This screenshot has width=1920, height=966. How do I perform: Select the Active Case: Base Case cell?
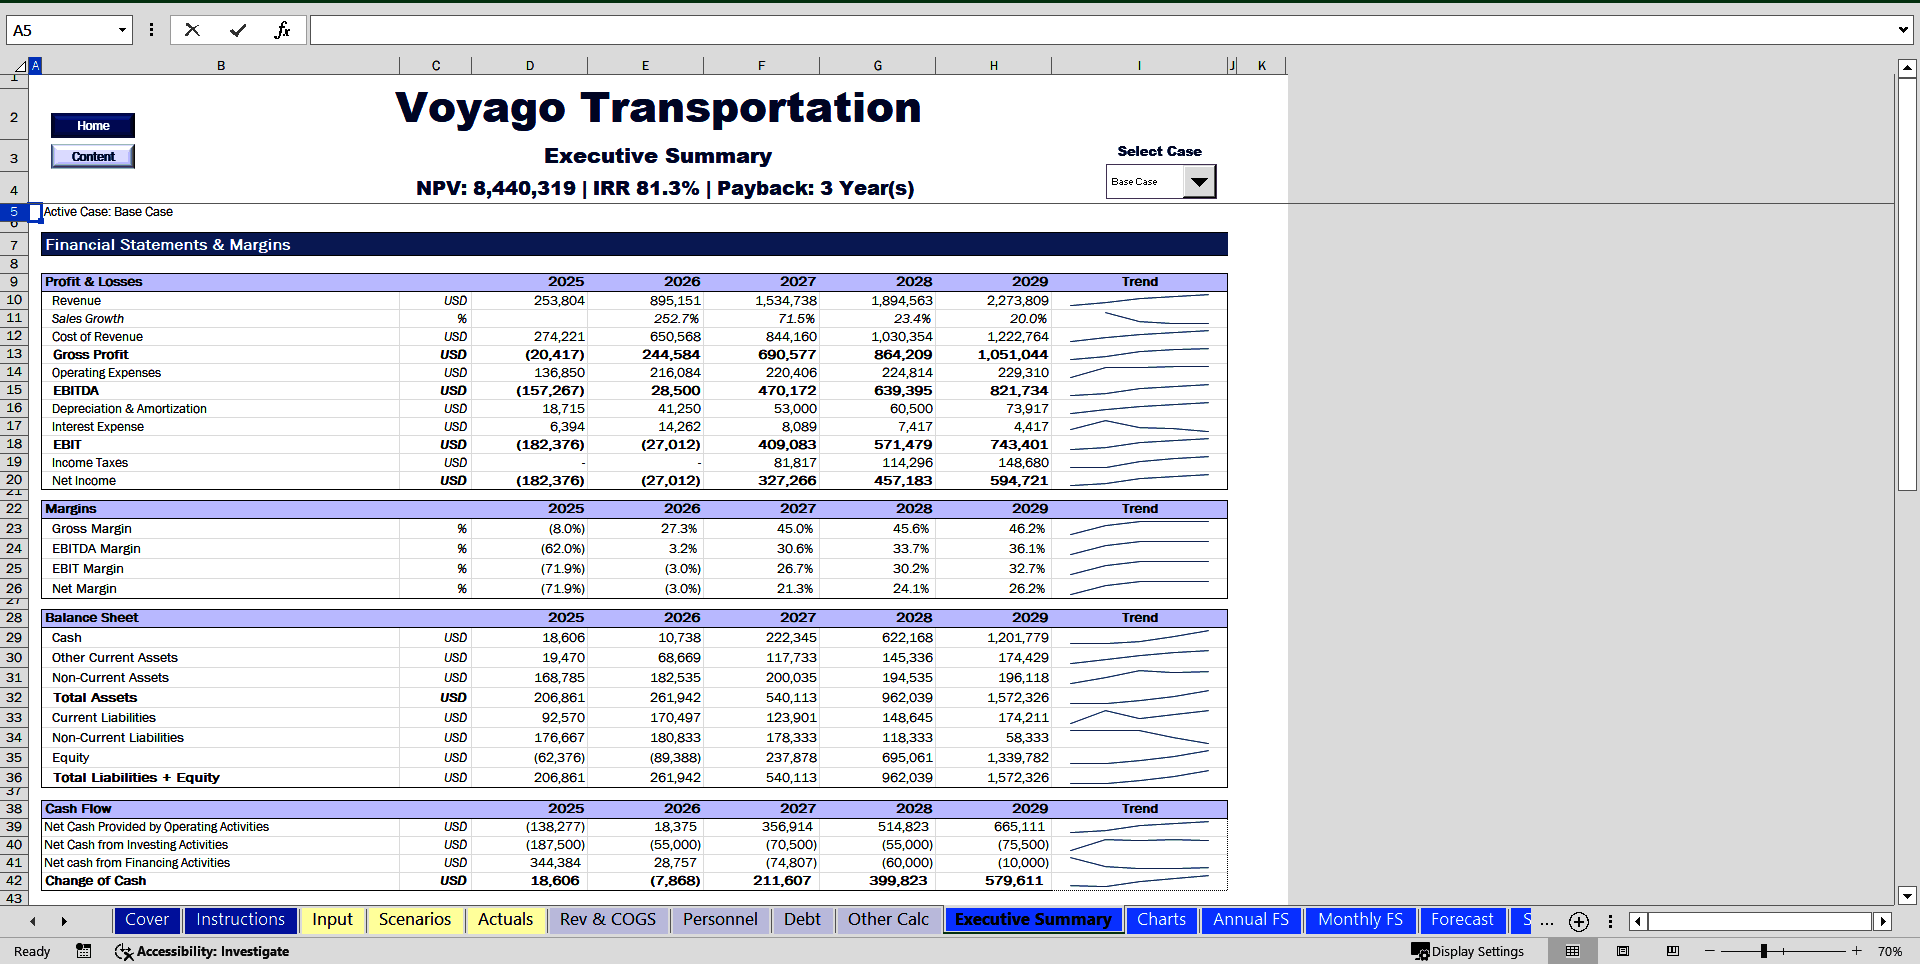coord(108,211)
